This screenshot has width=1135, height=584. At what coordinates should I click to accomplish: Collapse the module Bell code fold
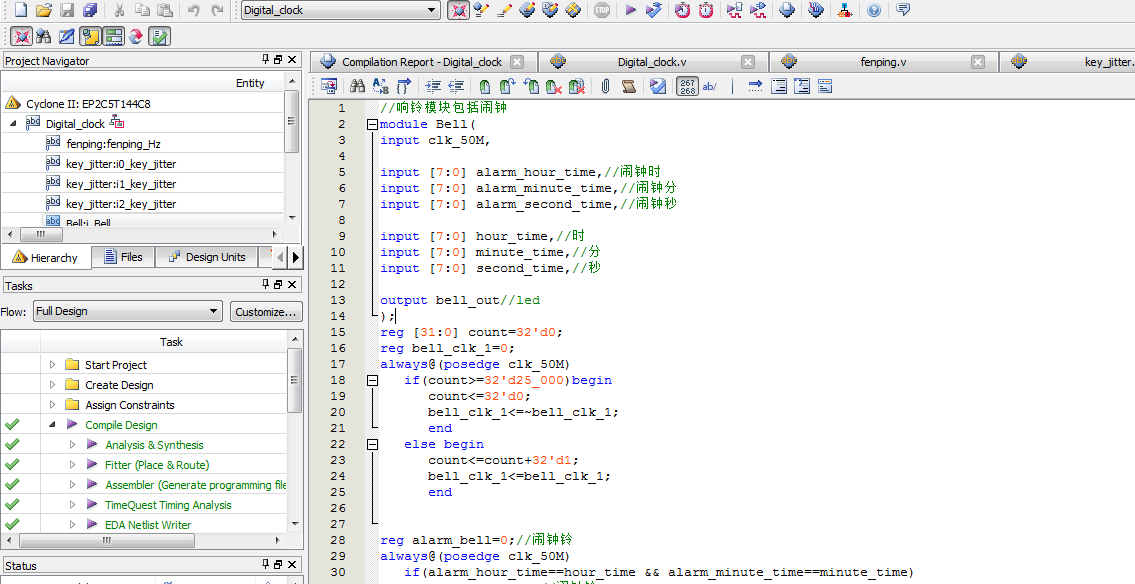372,125
